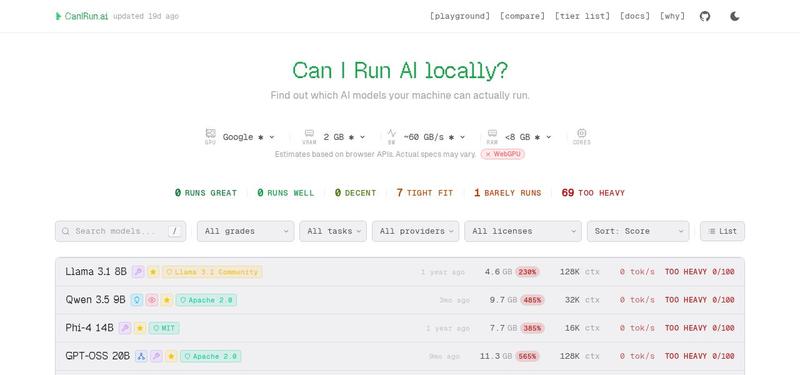
Task: Open the [compare] page
Action: click(522, 16)
